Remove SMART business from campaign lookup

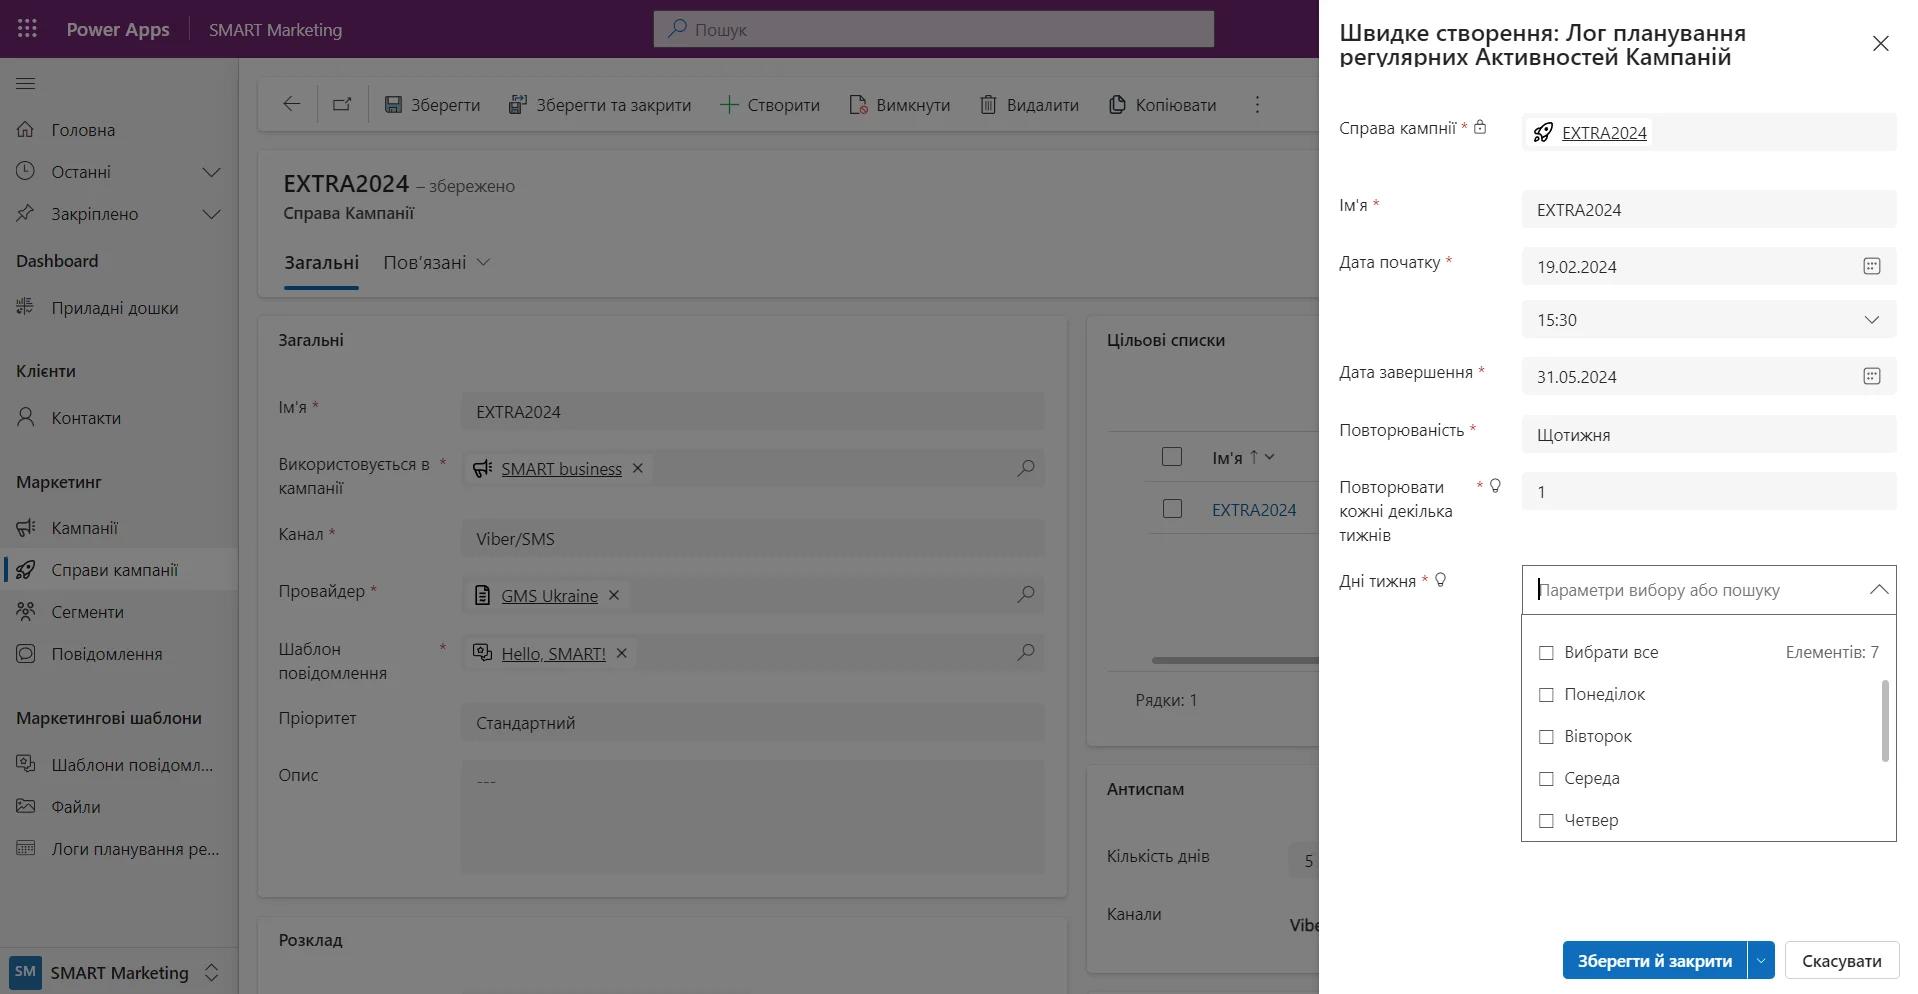(638, 468)
